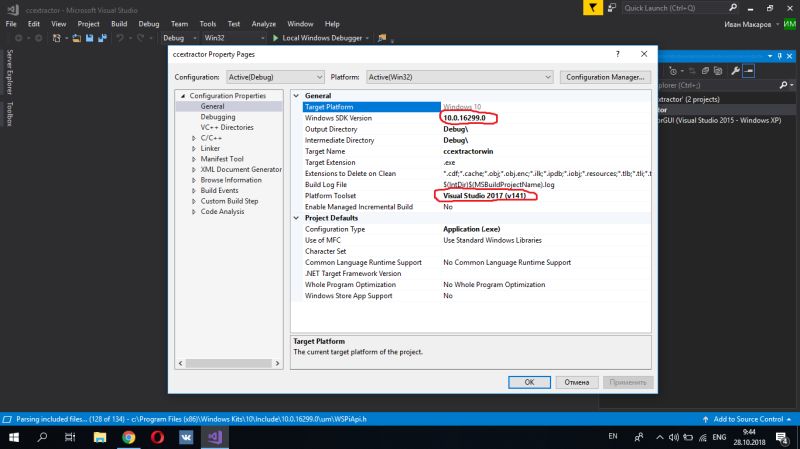Open VK app from the taskbar
800x449 pixels.
(x=186, y=437)
